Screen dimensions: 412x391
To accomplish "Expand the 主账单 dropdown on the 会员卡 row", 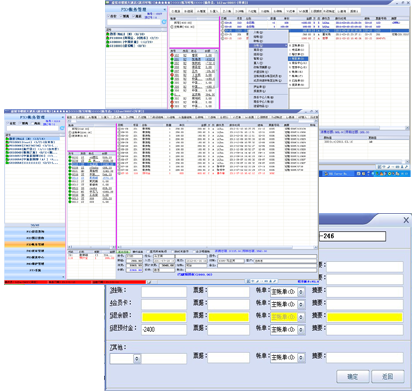I will [301, 304].
